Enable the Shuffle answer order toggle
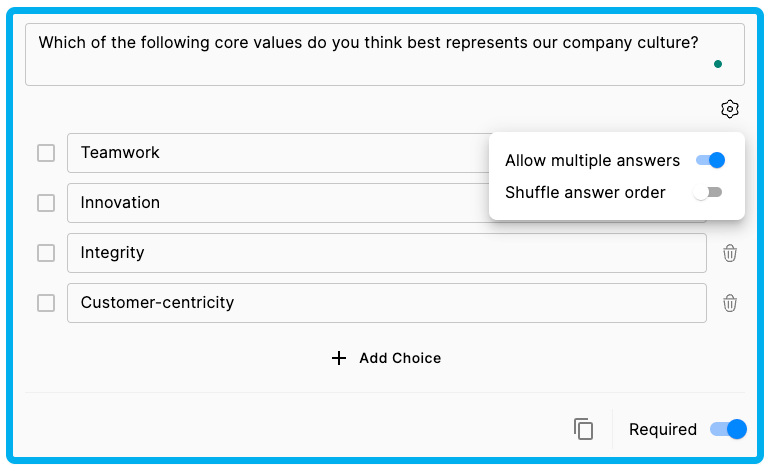 707,192
